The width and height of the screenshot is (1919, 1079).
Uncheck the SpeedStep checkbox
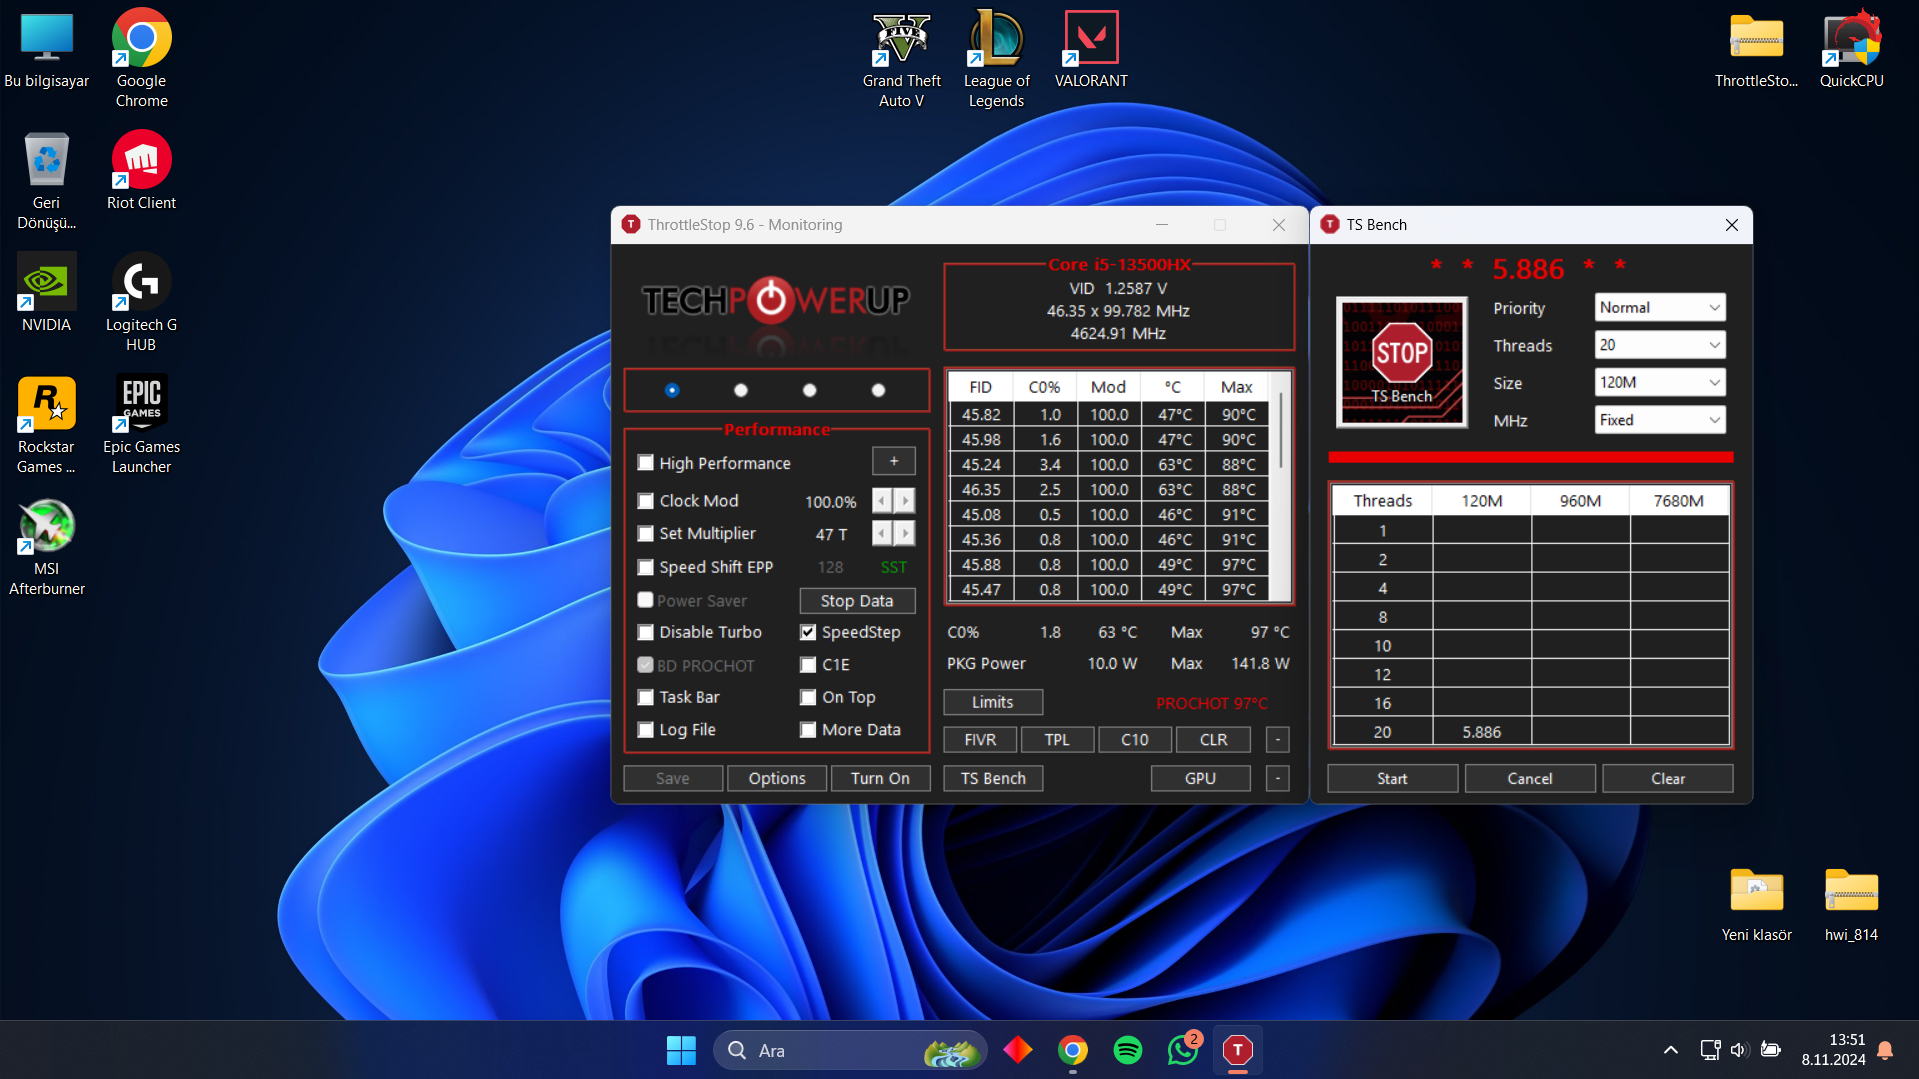point(808,632)
